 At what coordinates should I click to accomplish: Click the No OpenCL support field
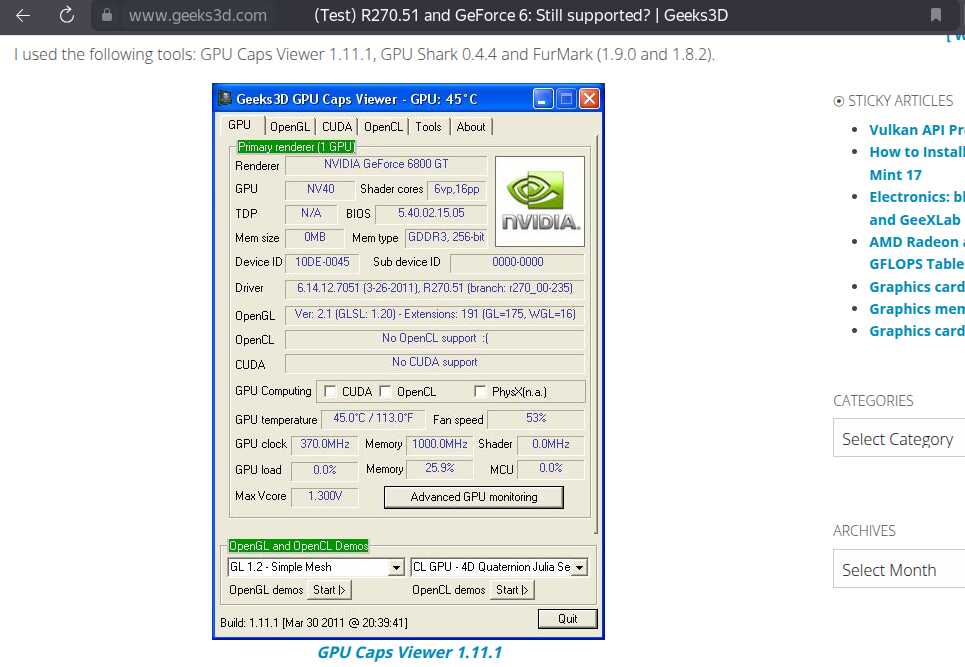click(434, 338)
